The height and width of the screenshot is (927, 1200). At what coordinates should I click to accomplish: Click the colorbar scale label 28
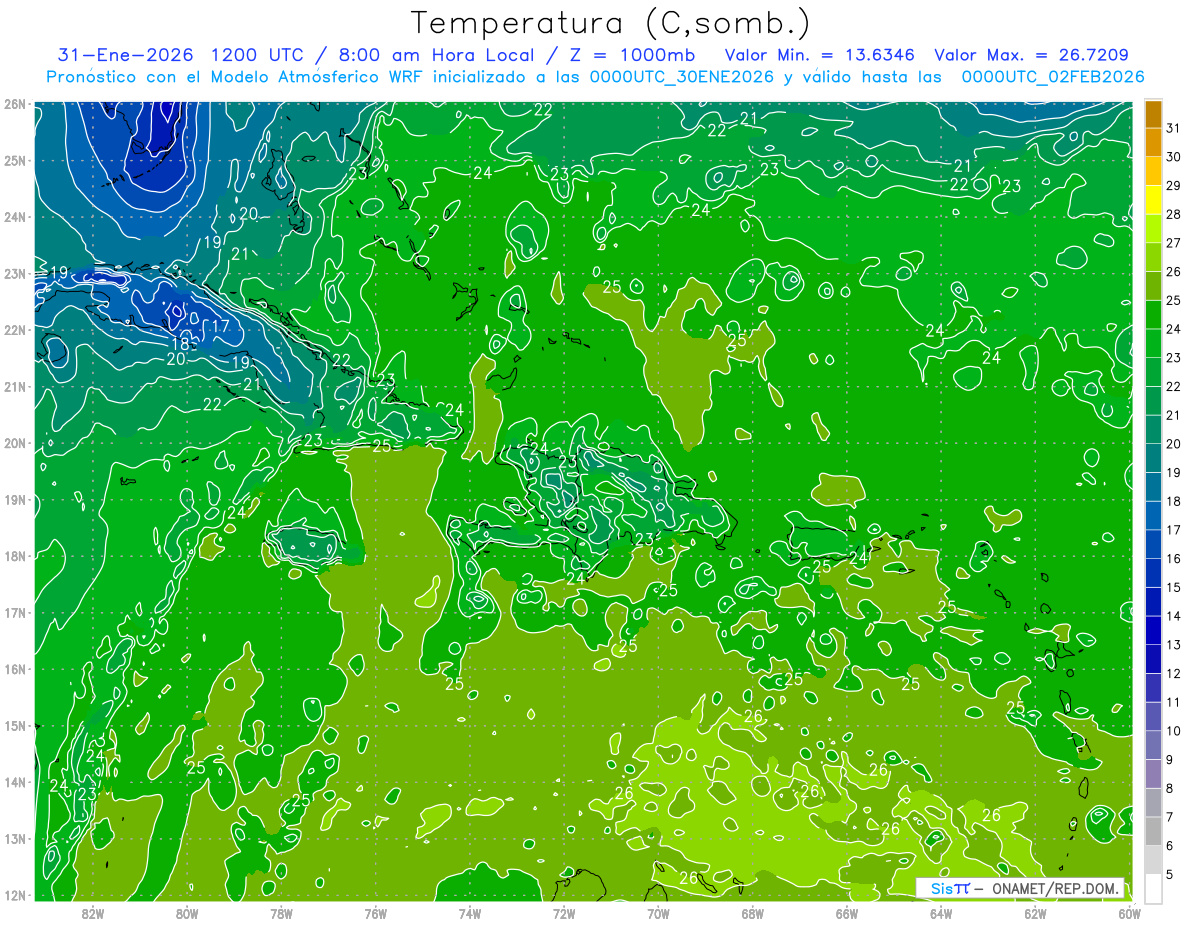pyautogui.click(x=1173, y=214)
